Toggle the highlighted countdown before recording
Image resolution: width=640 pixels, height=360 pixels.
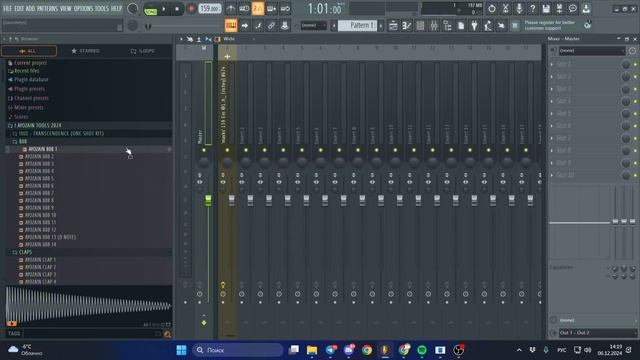[258, 9]
